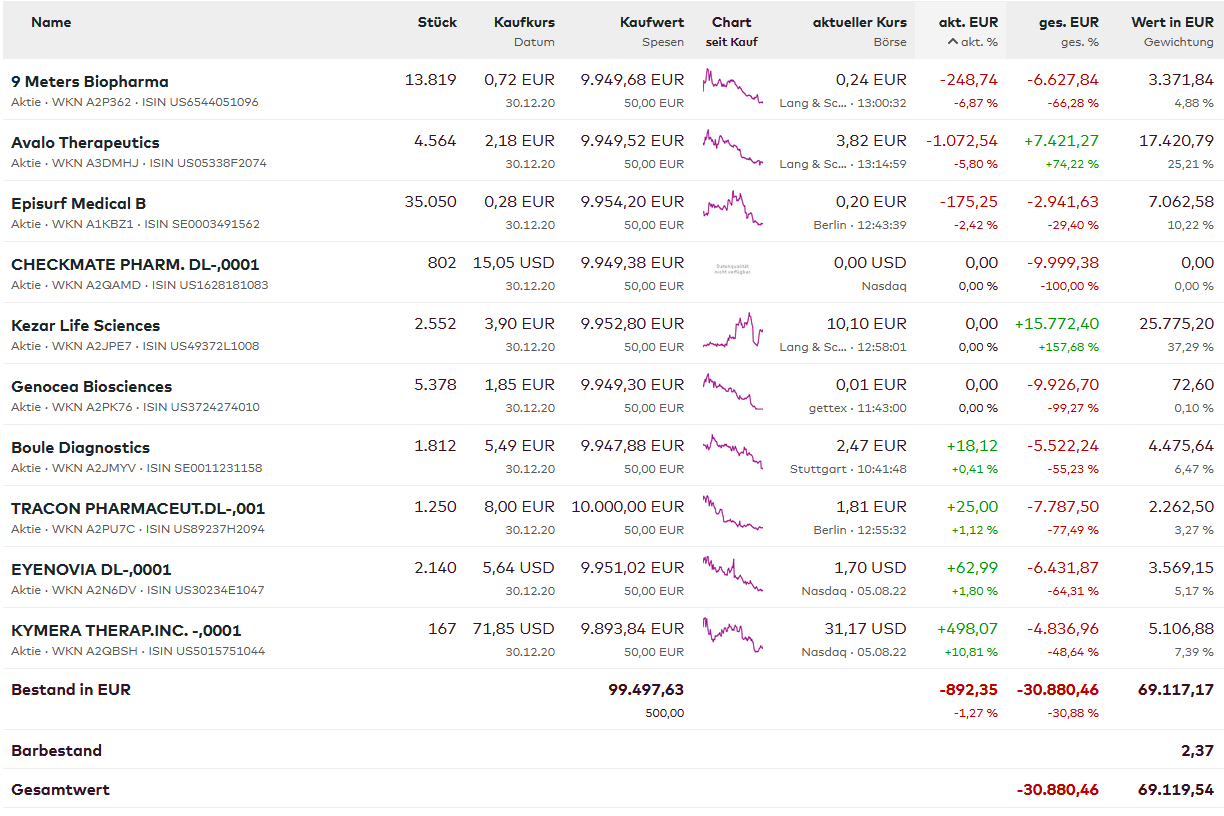Click the KYMERA THERAP. sparkline chart
Image resolution: width=1224 pixels, height=816 pixels.
coord(732,635)
